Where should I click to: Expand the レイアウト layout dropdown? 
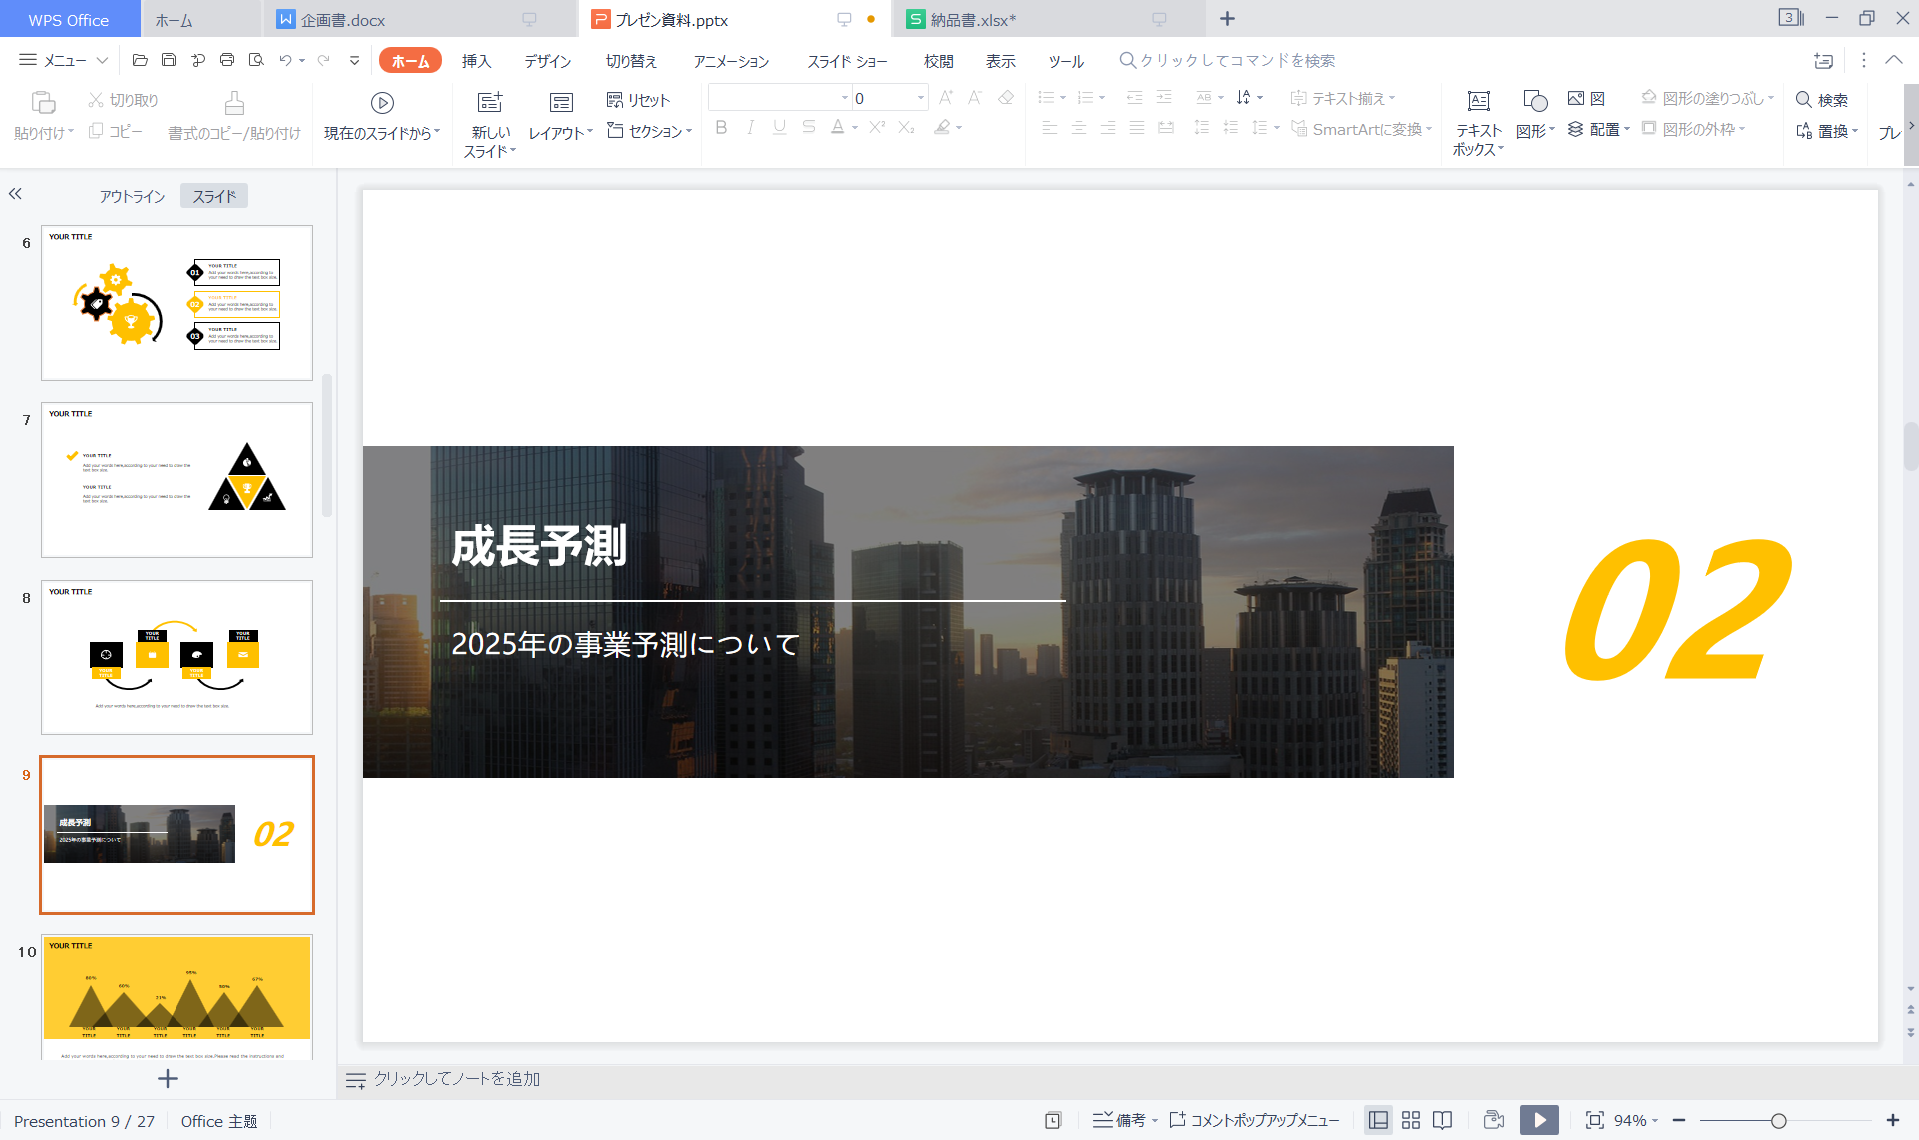click(560, 130)
